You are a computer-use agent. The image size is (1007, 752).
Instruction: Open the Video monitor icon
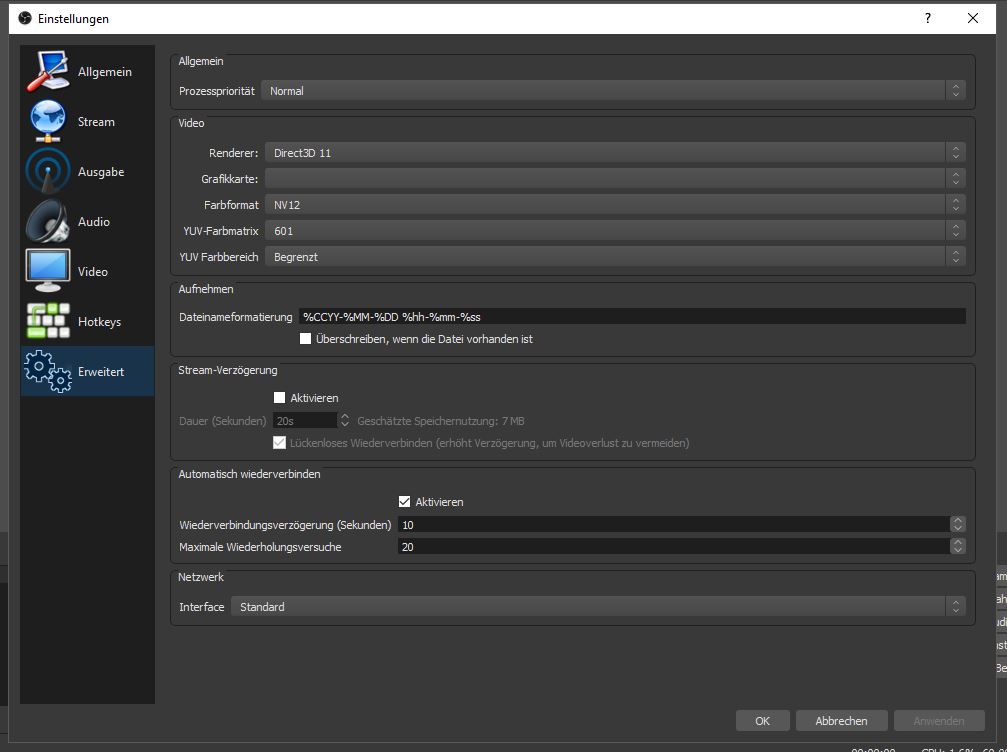coord(47,272)
